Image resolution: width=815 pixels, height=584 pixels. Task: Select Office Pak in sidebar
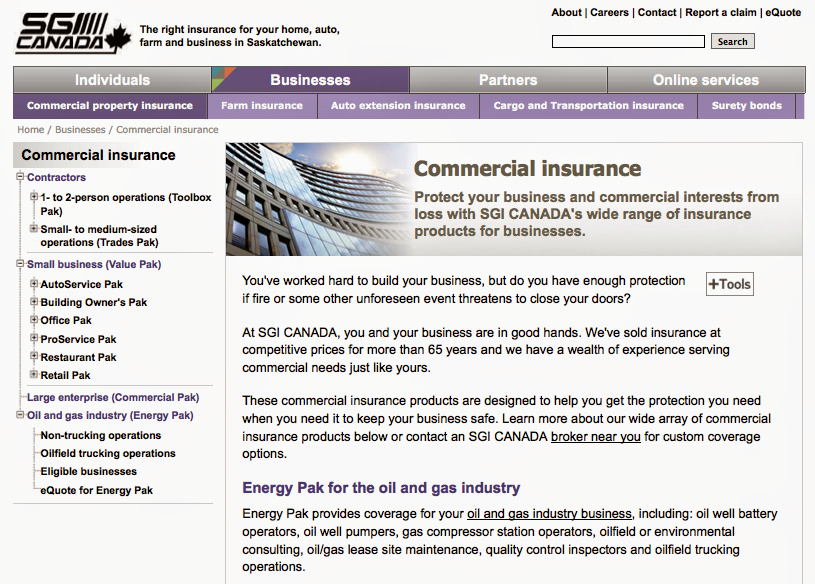pyautogui.click(x=66, y=320)
